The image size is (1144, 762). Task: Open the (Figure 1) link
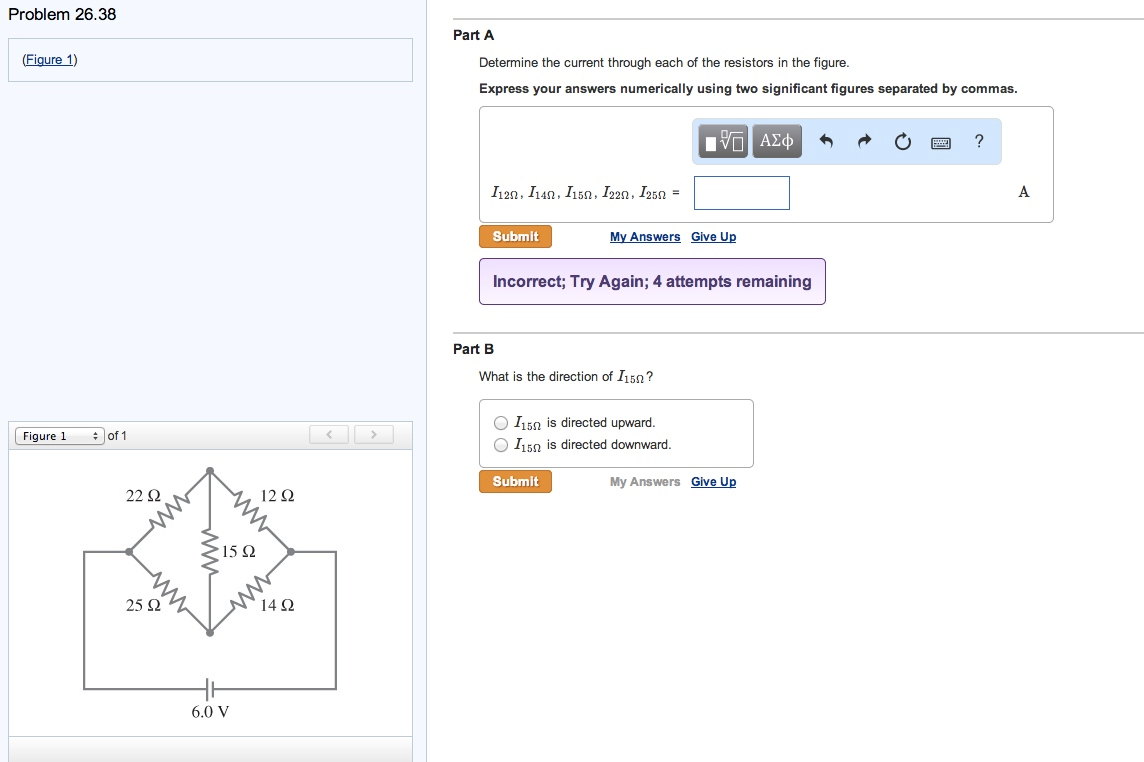50,60
